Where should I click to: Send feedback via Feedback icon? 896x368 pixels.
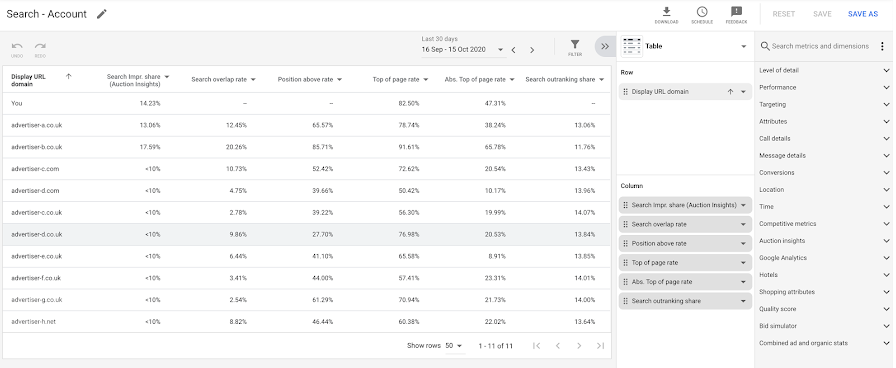(x=736, y=15)
